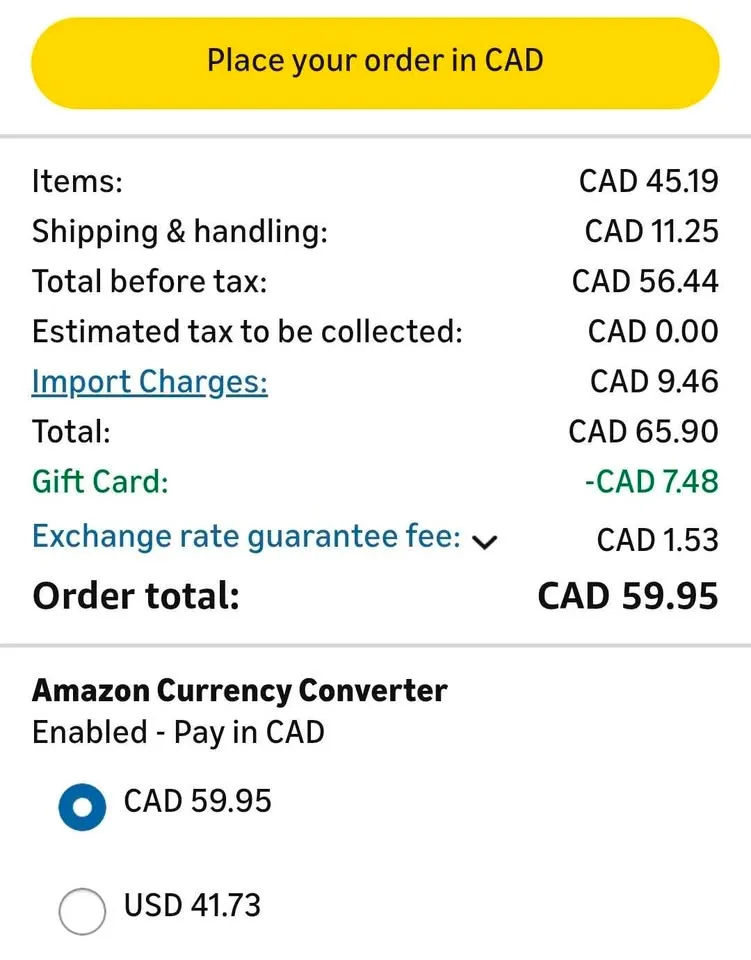Select the USD 41.73 radio button

(82, 910)
